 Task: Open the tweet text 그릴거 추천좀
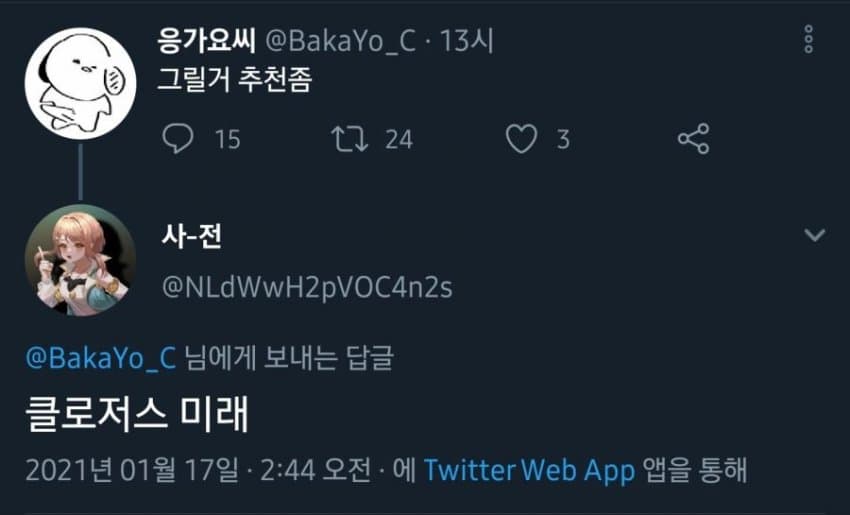[235, 80]
